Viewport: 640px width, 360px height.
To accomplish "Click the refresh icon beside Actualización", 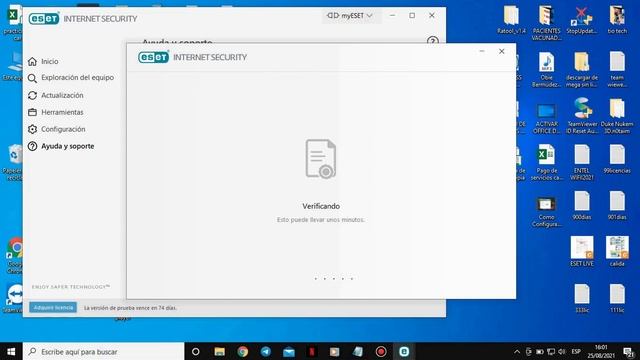I will pyautogui.click(x=32, y=96).
